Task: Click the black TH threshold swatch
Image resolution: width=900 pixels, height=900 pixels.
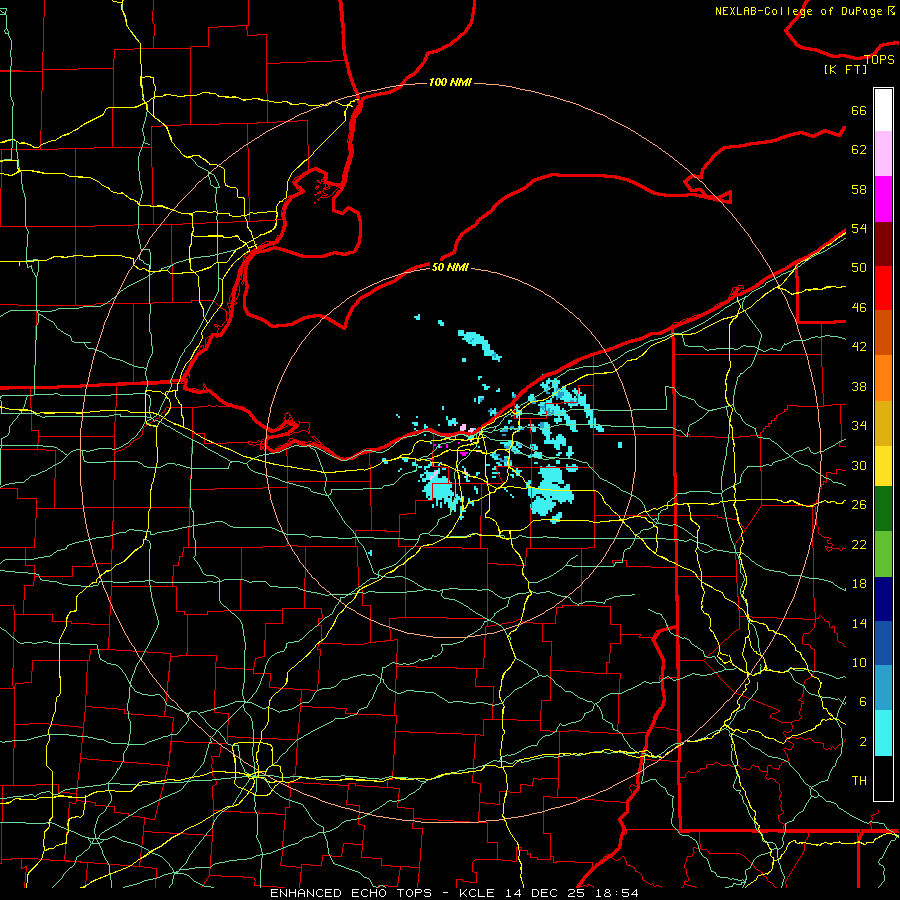Action: click(x=883, y=778)
